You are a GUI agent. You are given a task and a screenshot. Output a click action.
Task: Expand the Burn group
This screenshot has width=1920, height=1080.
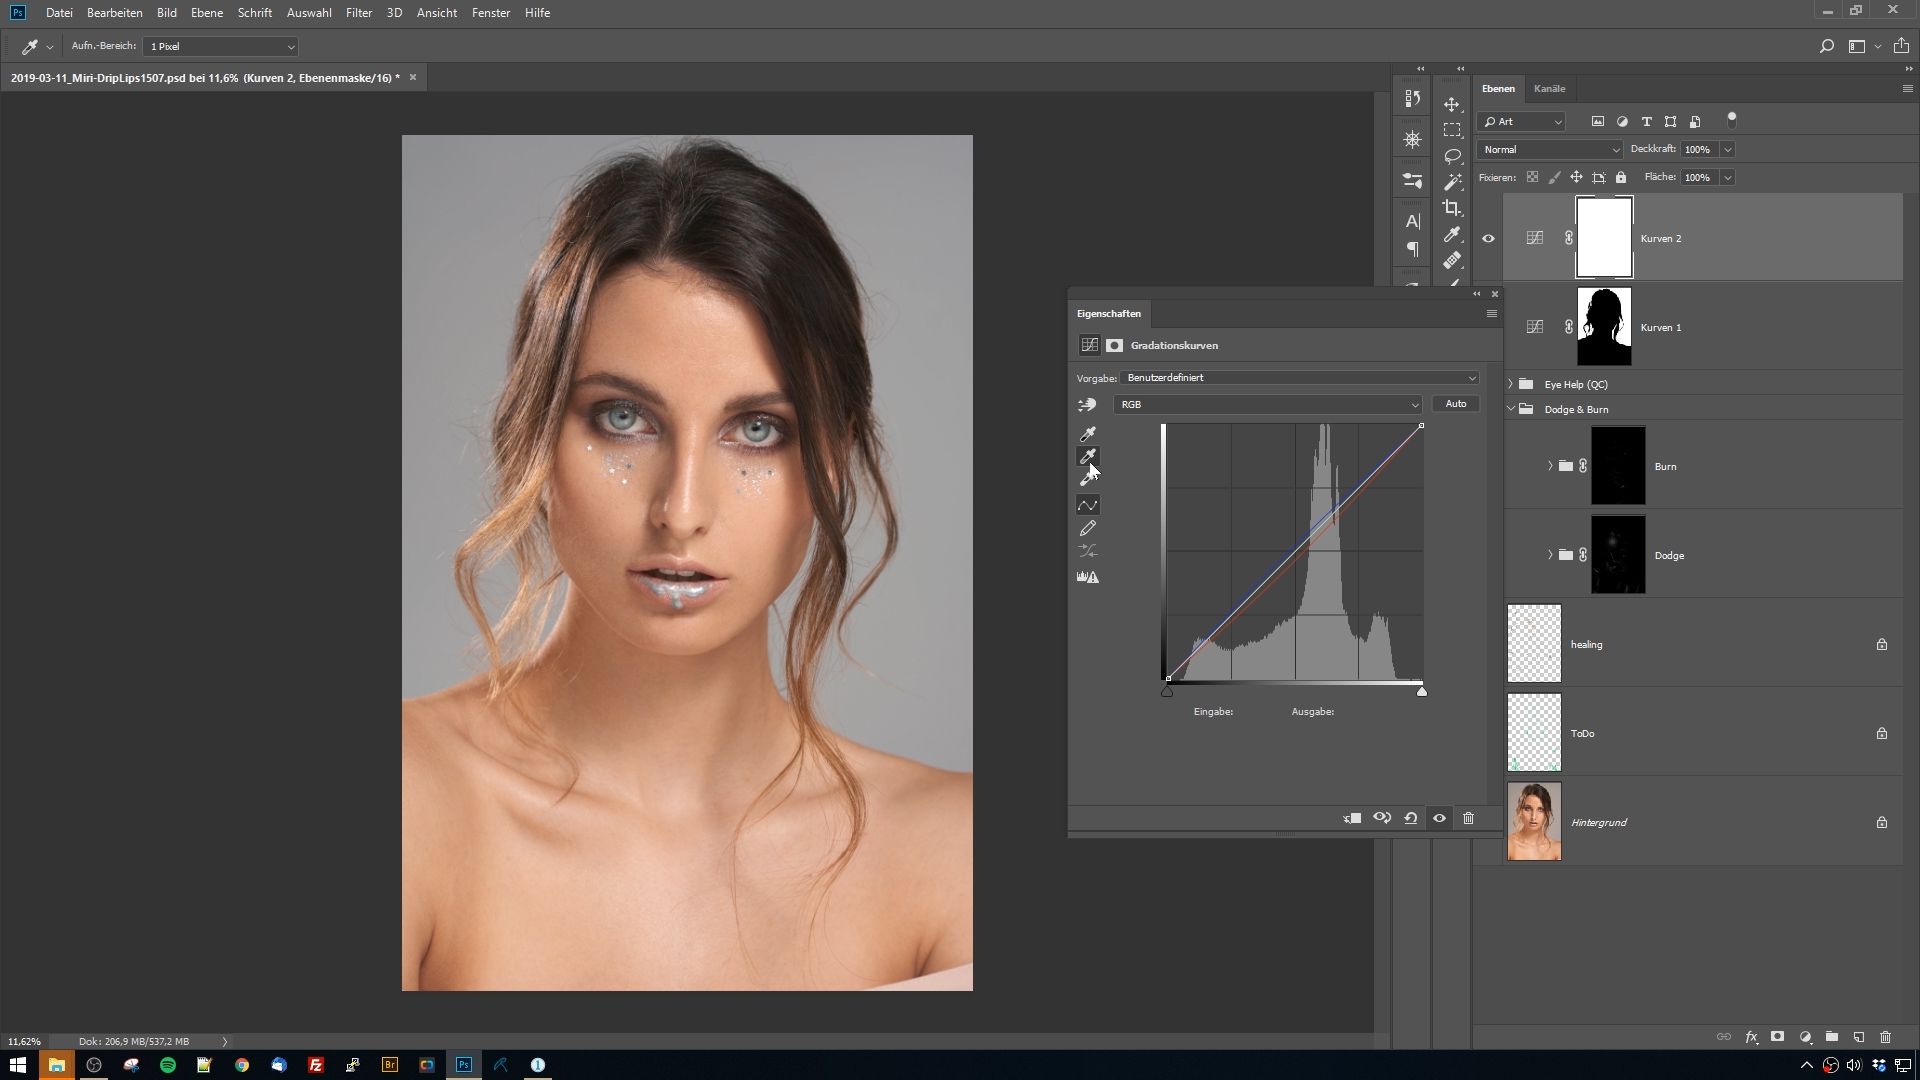pos(1550,466)
